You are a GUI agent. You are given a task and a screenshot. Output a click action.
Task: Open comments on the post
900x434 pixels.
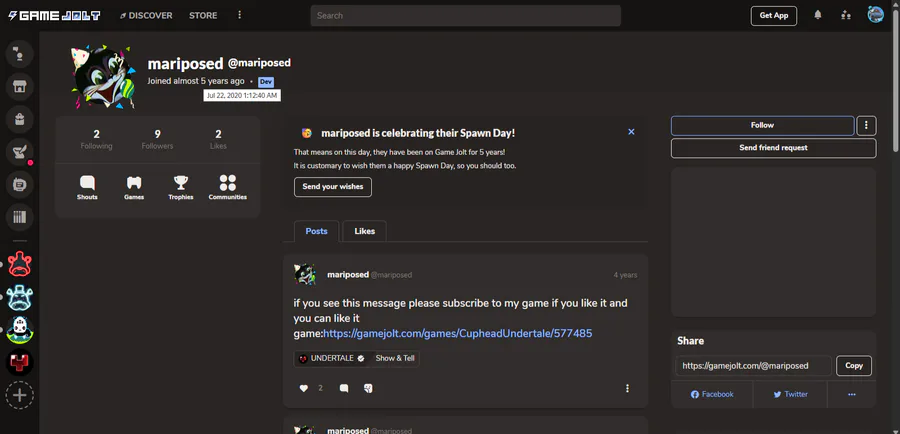coord(344,388)
